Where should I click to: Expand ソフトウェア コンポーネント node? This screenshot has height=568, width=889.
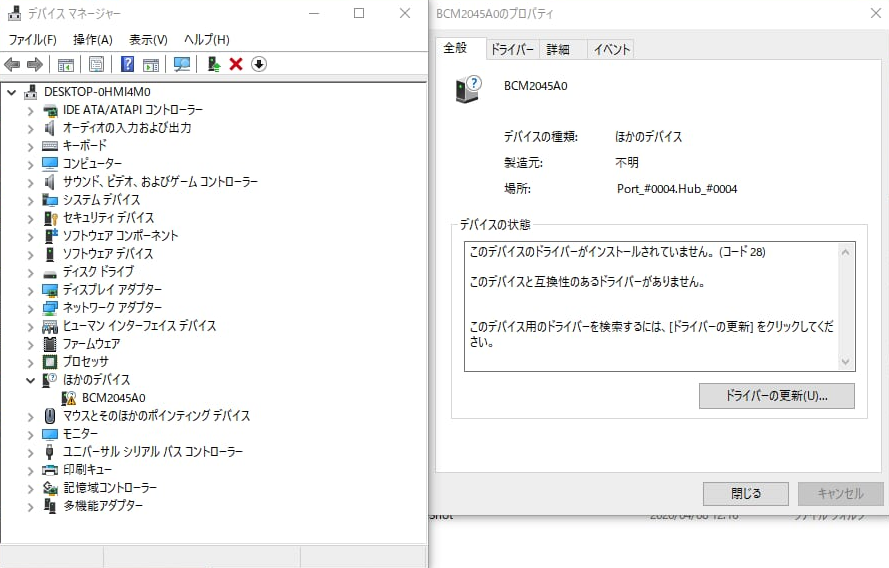click(31, 236)
